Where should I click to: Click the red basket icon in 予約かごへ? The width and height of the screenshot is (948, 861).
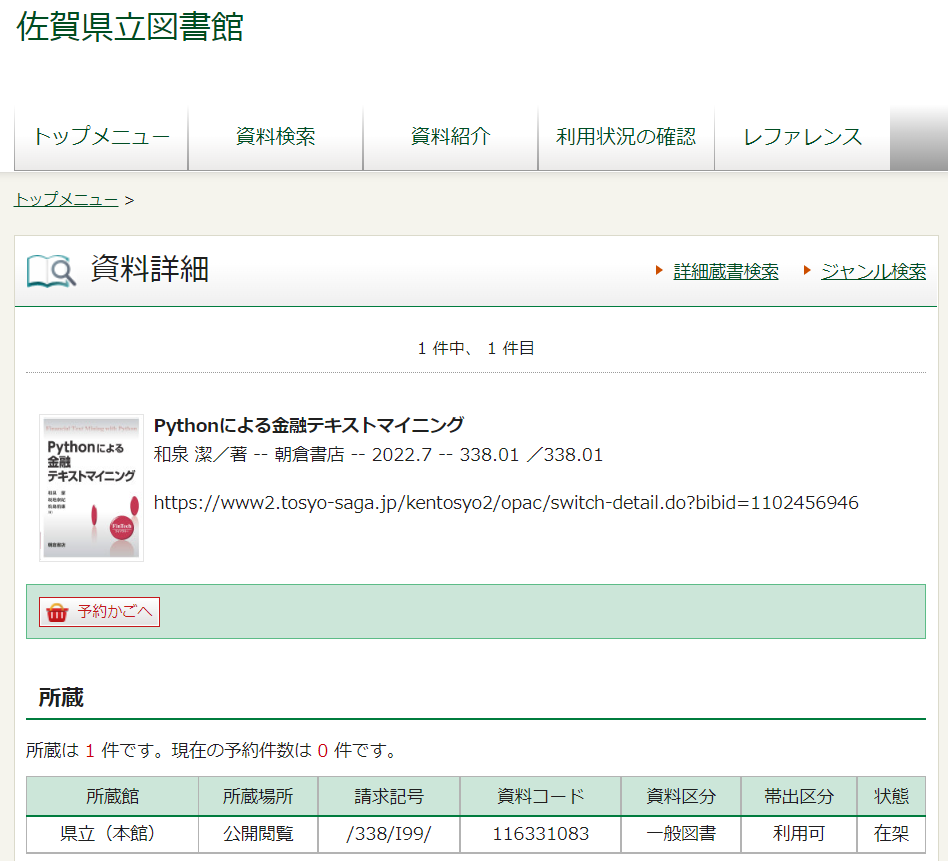57,612
